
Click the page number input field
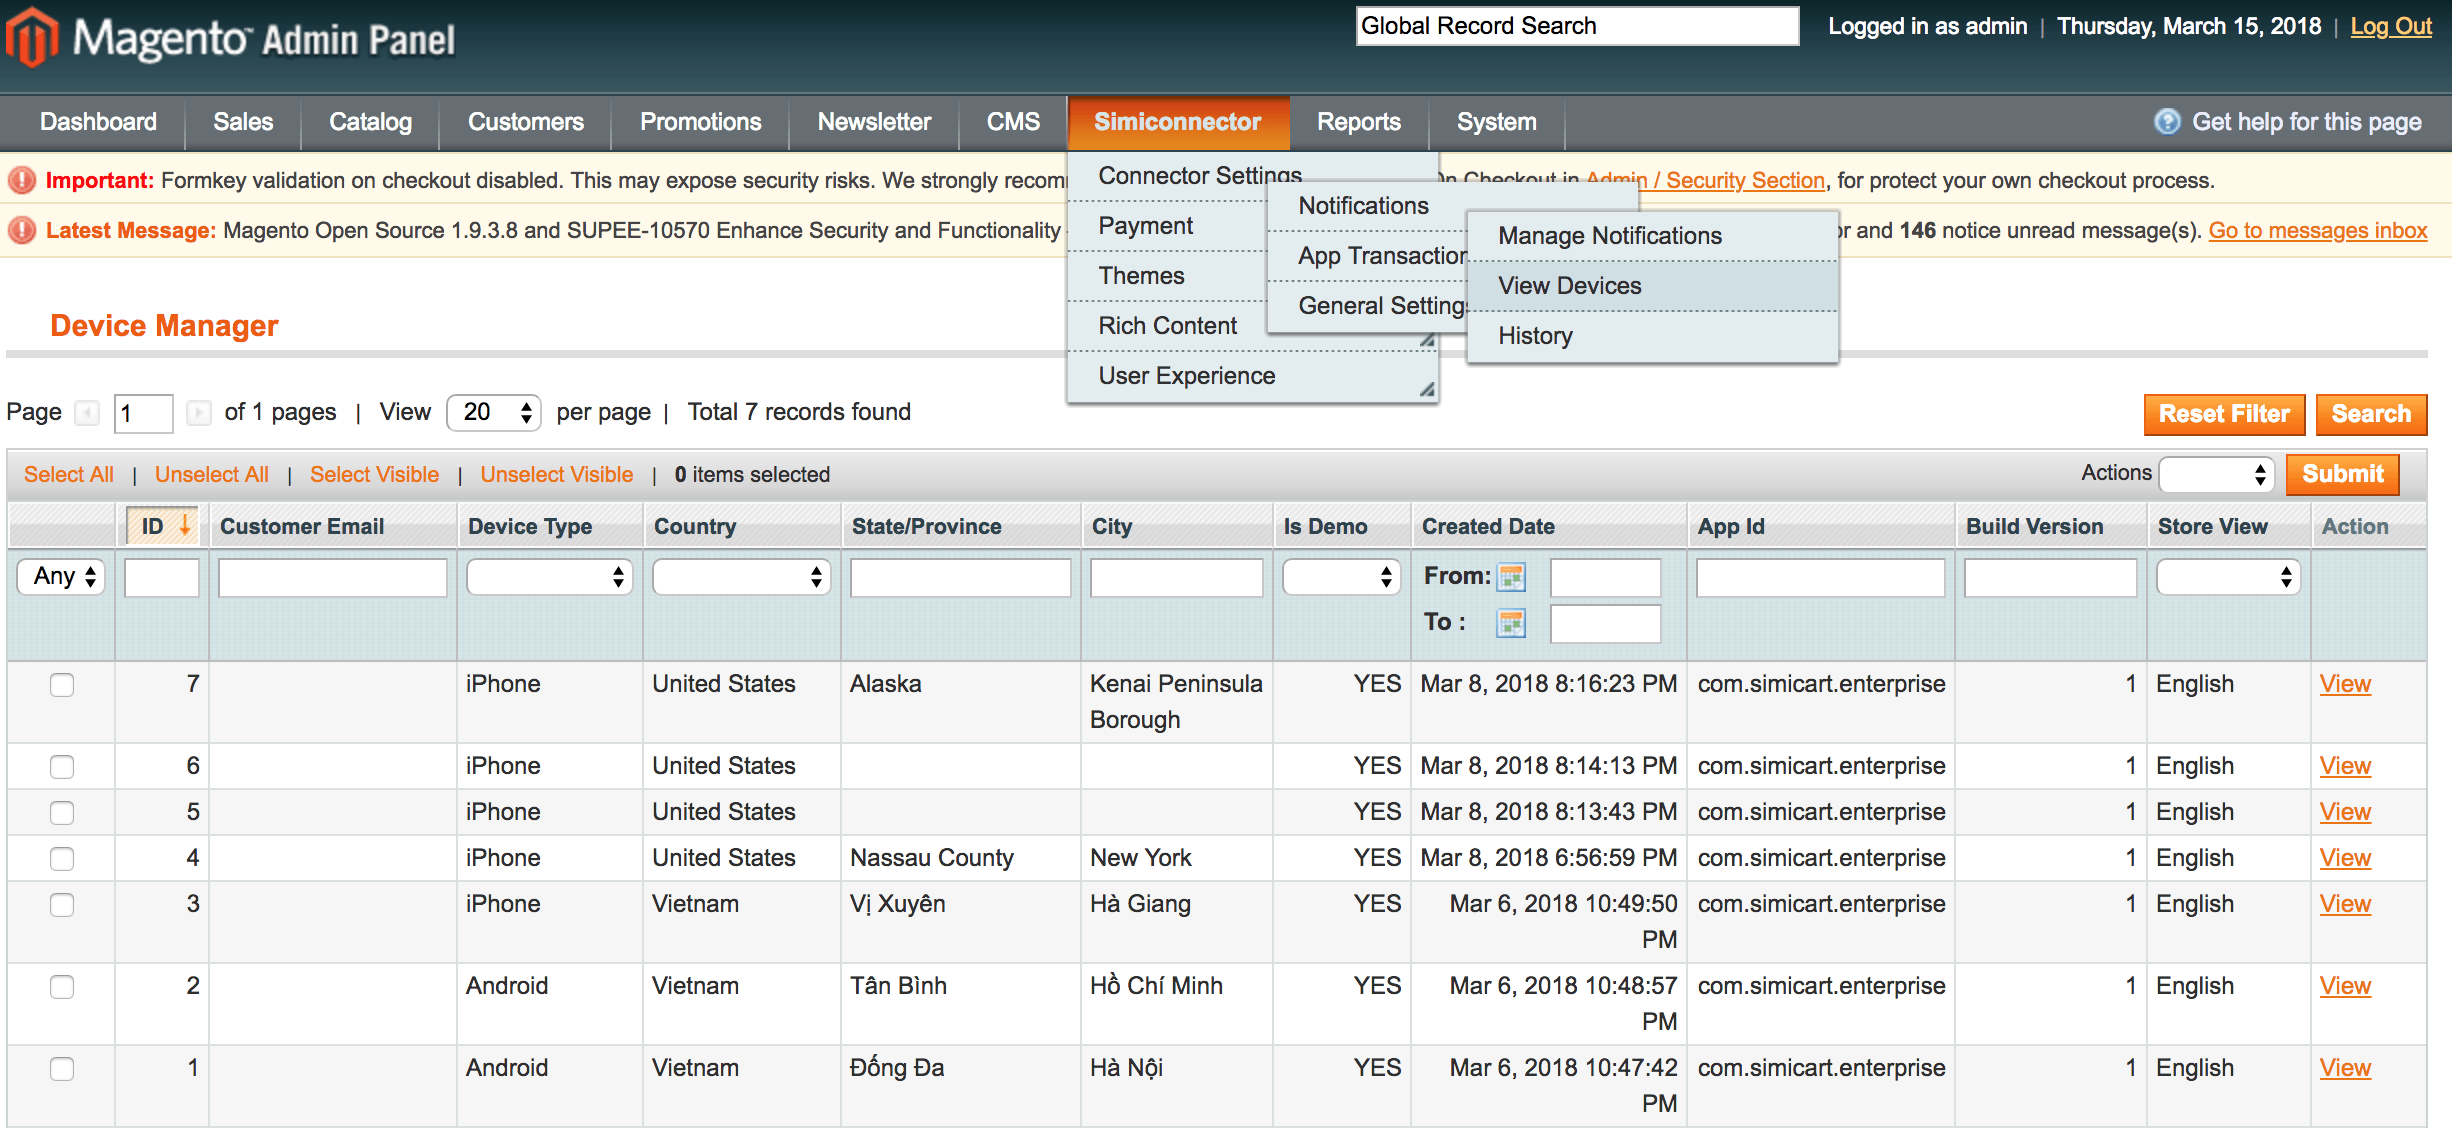[x=144, y=413]
